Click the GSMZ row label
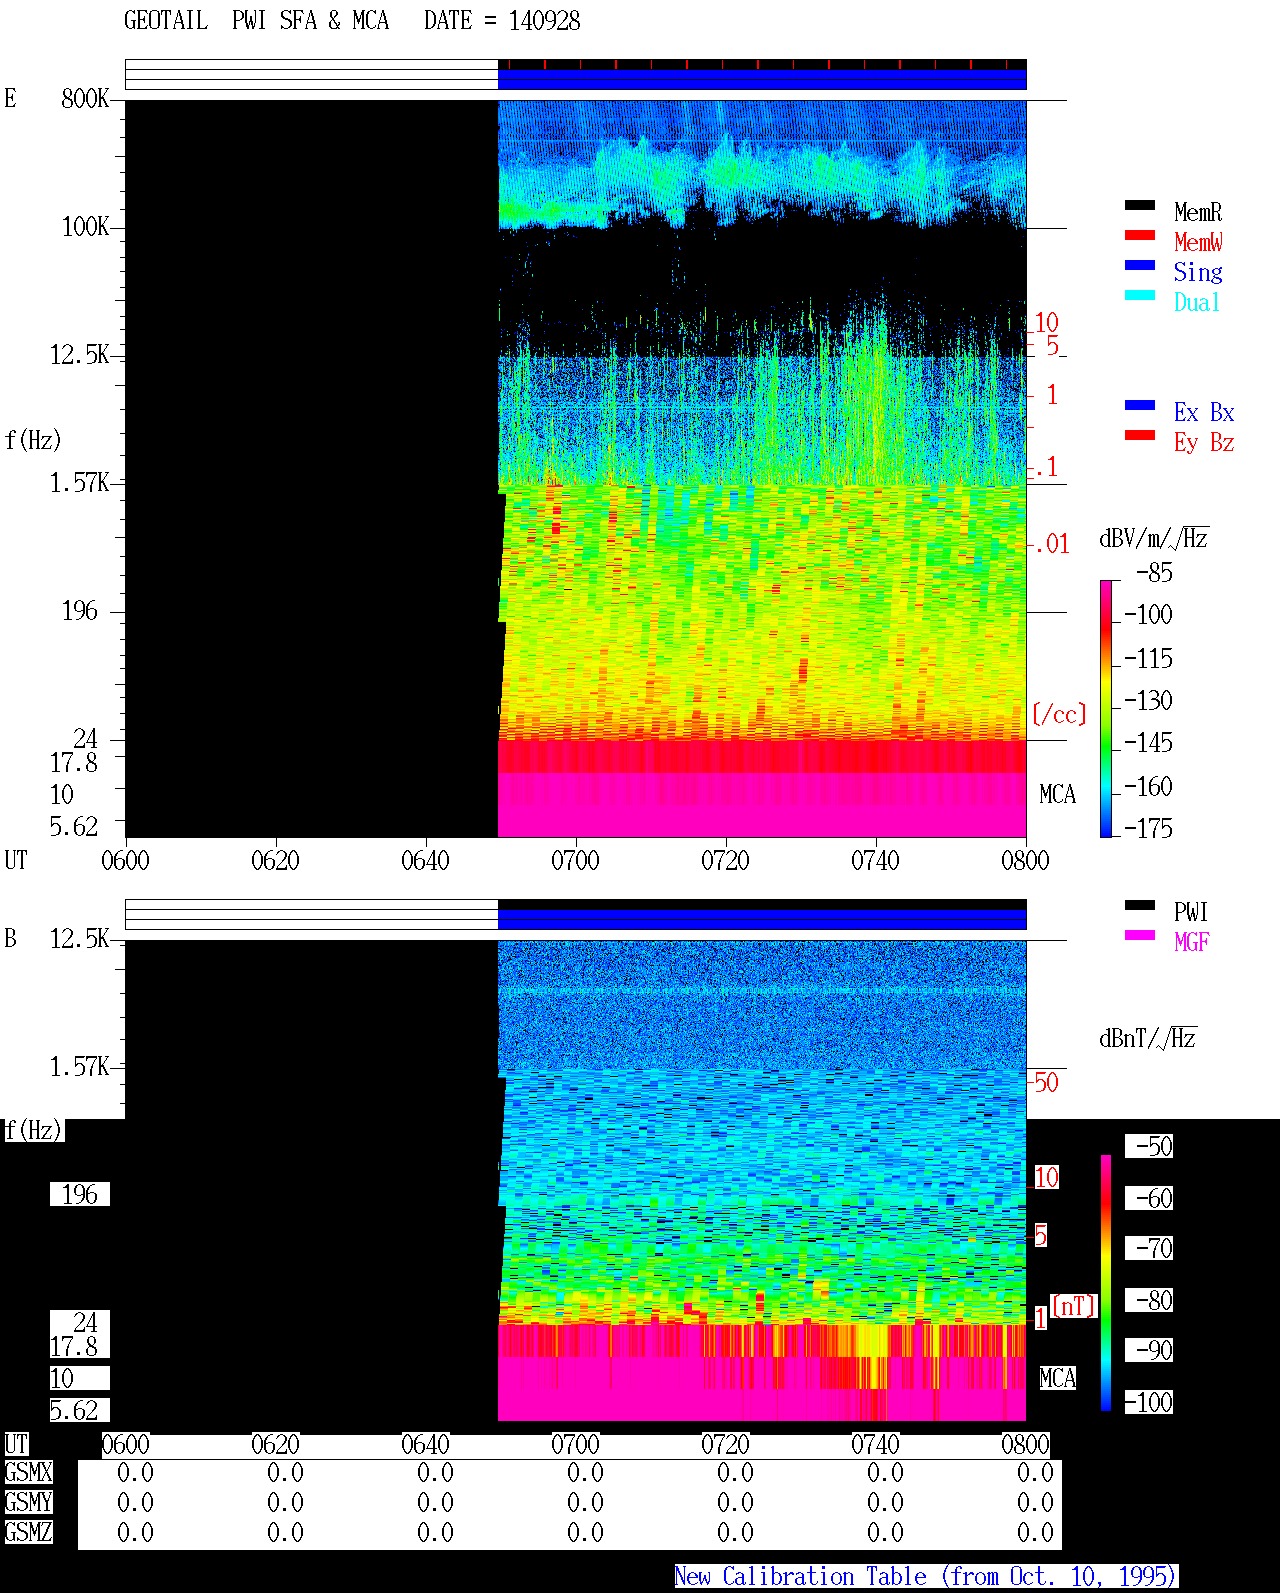Viewport: 1280px width, 1593px height. pos(28,1532)
